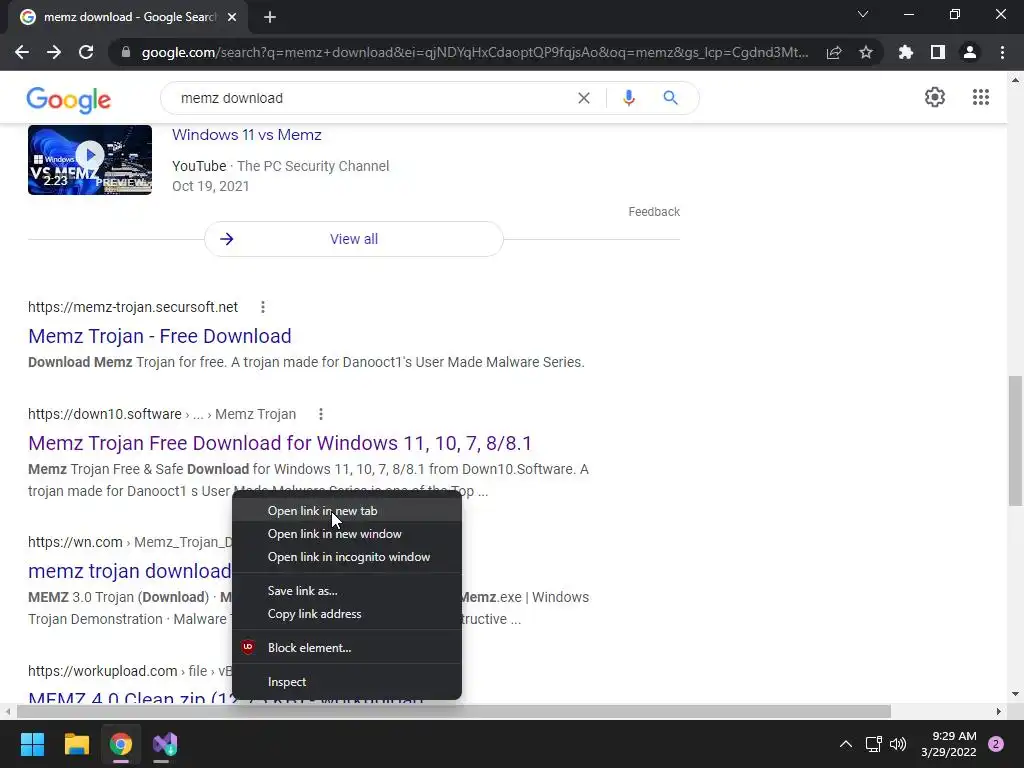Click the Chrome taskbar icon
Image resolution: width=1024 pixels, height=768 pixels.
[x=121, y=744]
